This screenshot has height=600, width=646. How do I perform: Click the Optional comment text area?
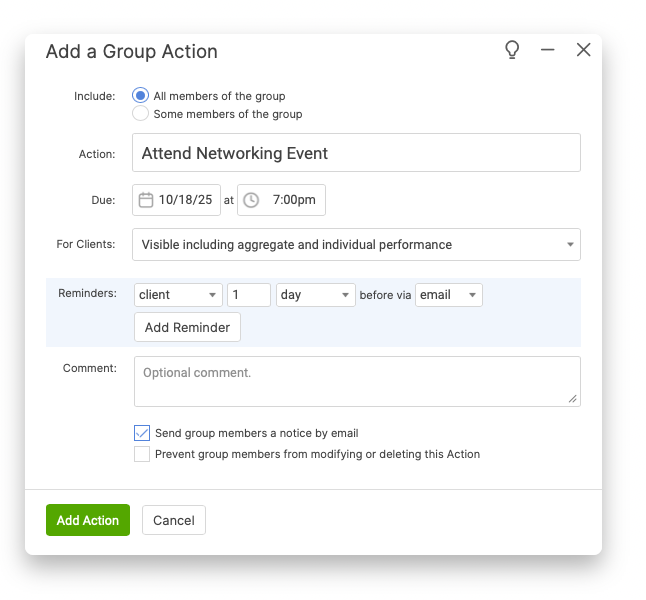coord(357,381)
